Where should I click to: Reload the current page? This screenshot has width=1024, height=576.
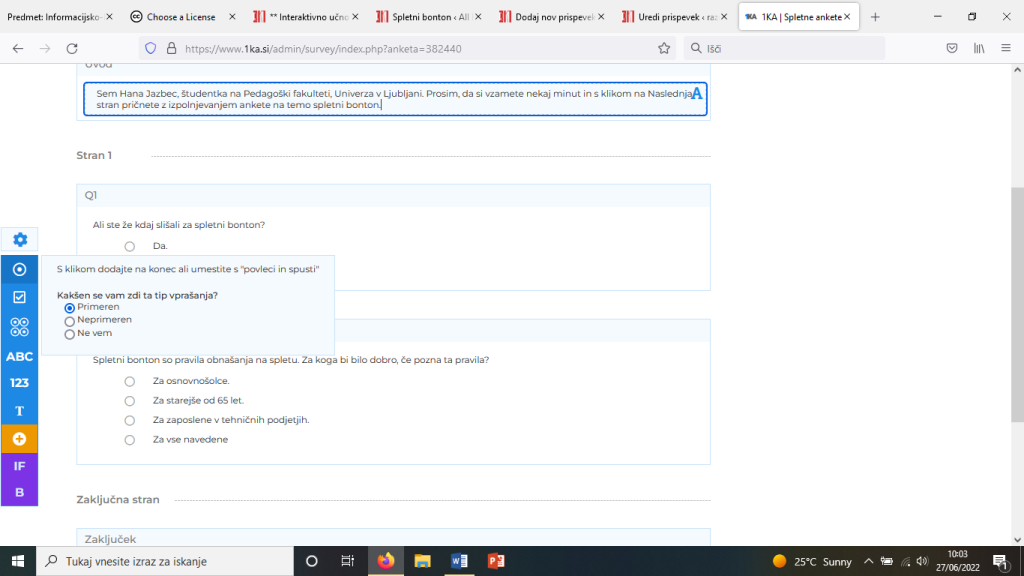click(x=72, y=48)
